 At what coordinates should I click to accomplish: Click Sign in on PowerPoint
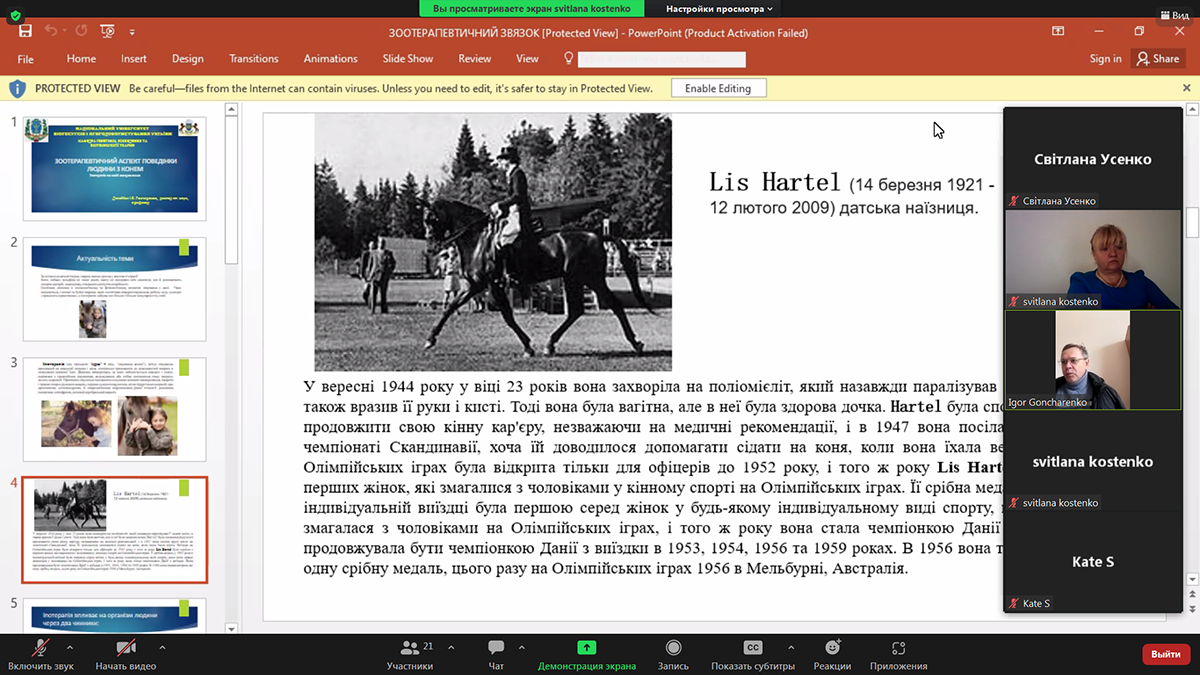[1105, 59]
